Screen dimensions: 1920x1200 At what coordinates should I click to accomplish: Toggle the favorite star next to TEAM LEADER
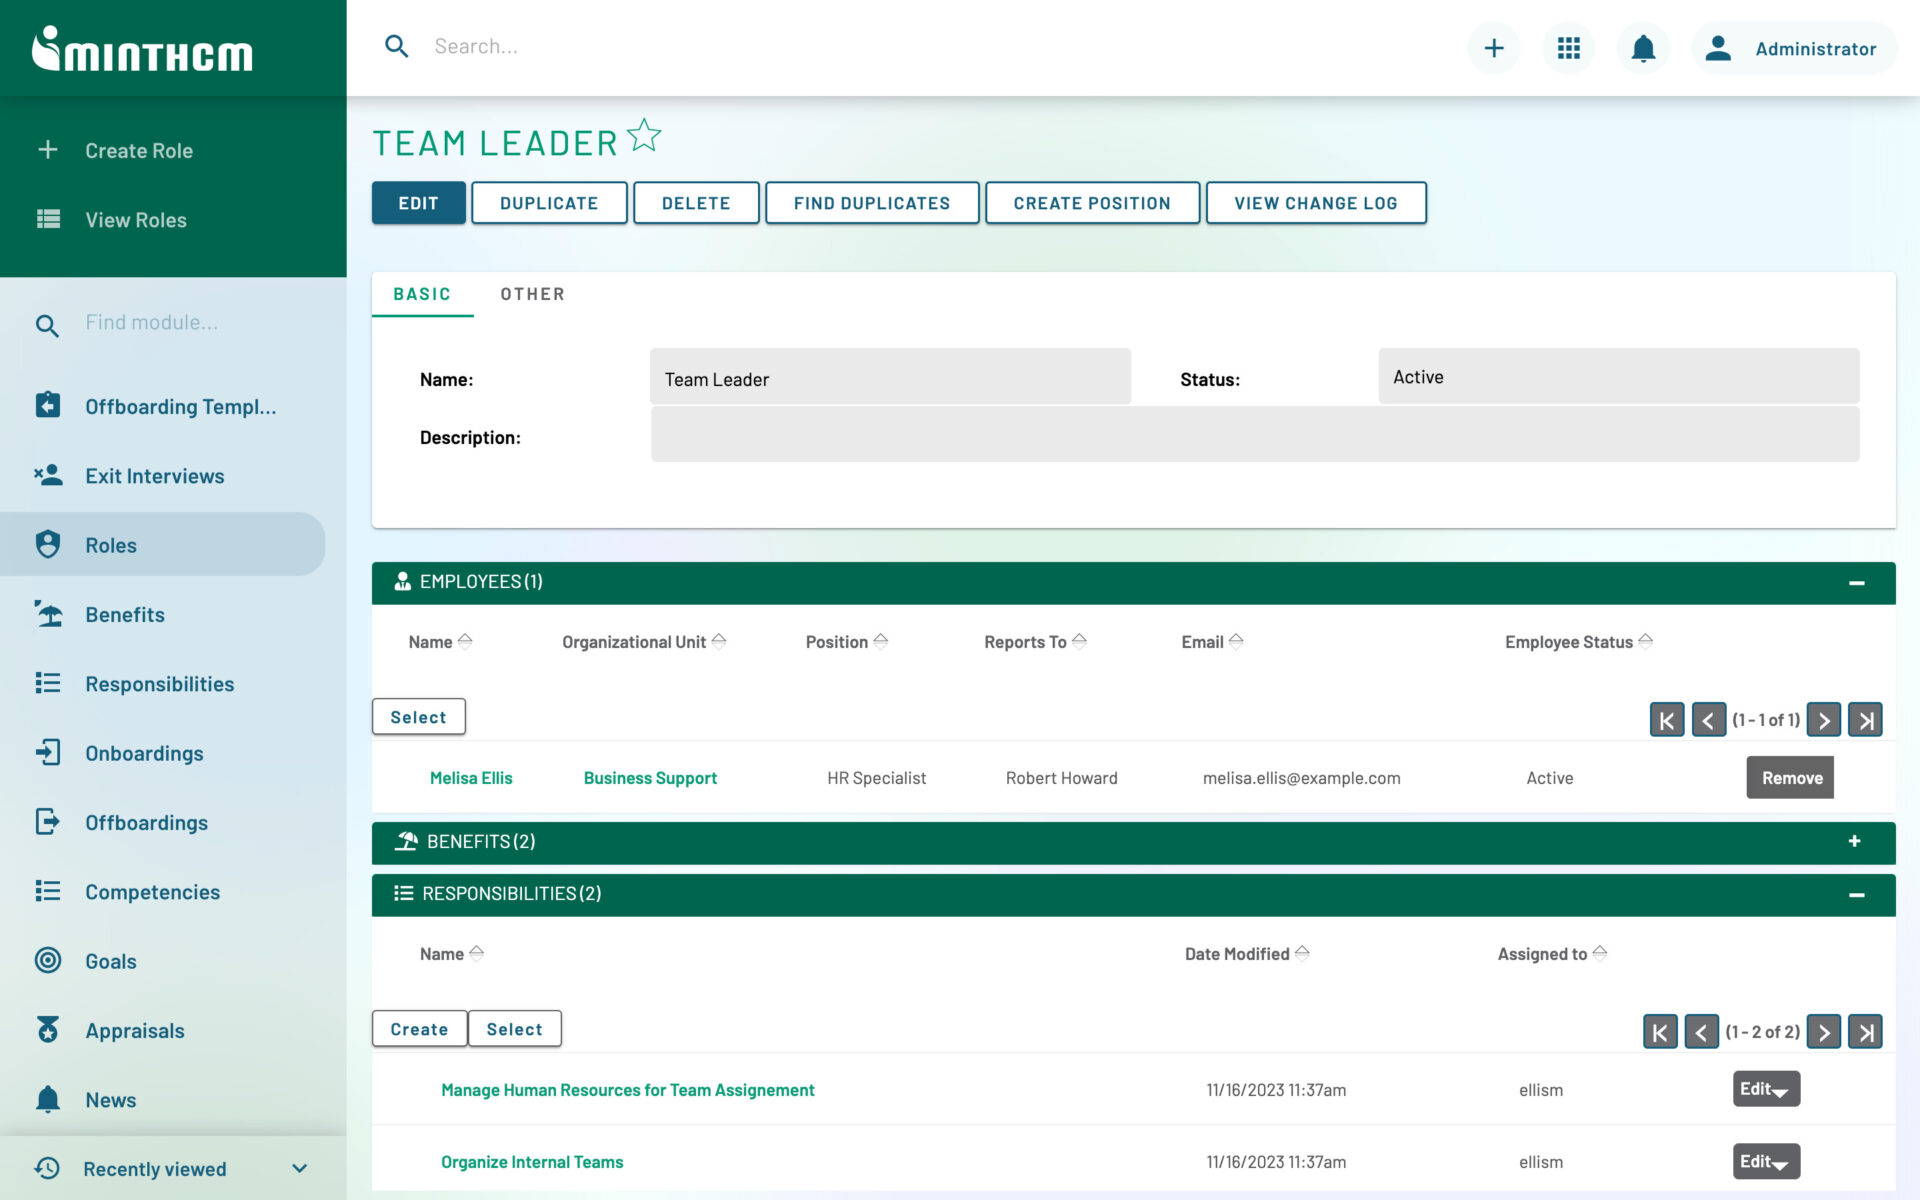click(x=645, y=135)
